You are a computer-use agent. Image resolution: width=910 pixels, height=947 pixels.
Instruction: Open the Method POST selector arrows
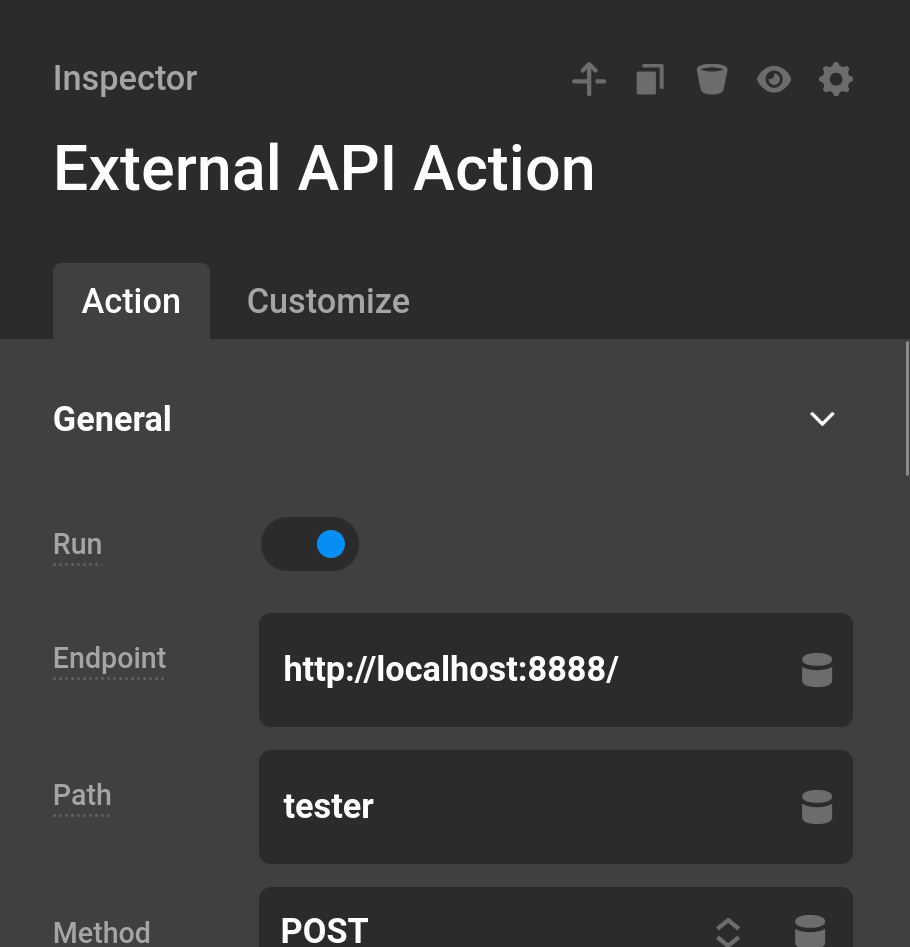coord(728,932)
